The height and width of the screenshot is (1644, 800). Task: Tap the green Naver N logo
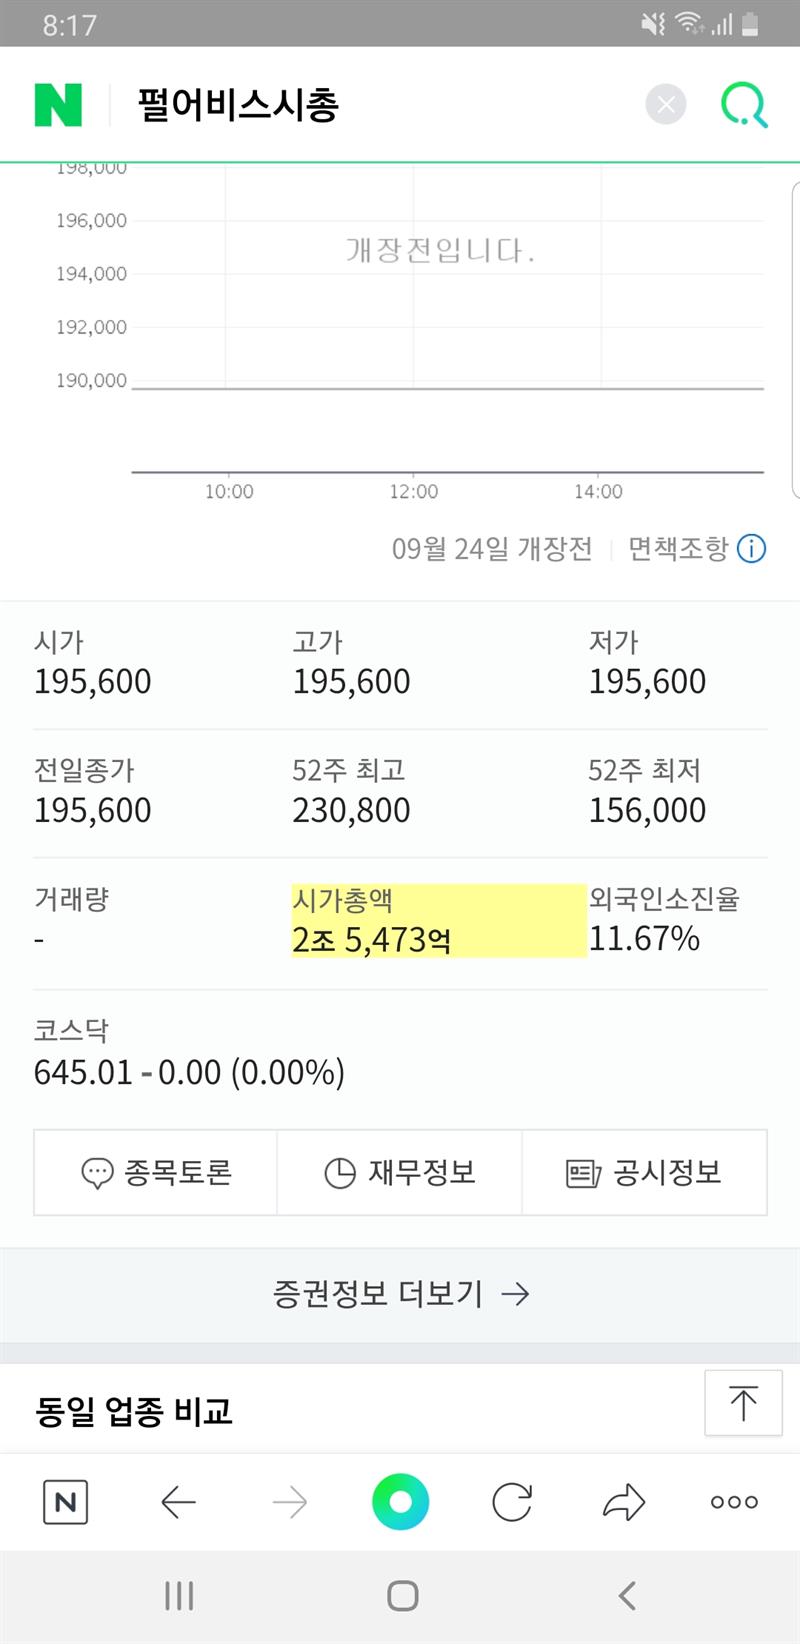click(x=58, y=105)
